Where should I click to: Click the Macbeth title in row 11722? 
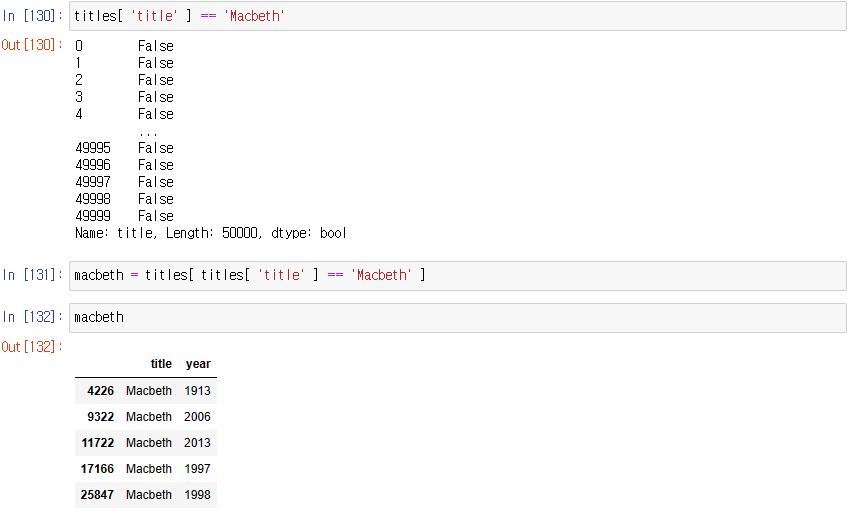[149, 443]
